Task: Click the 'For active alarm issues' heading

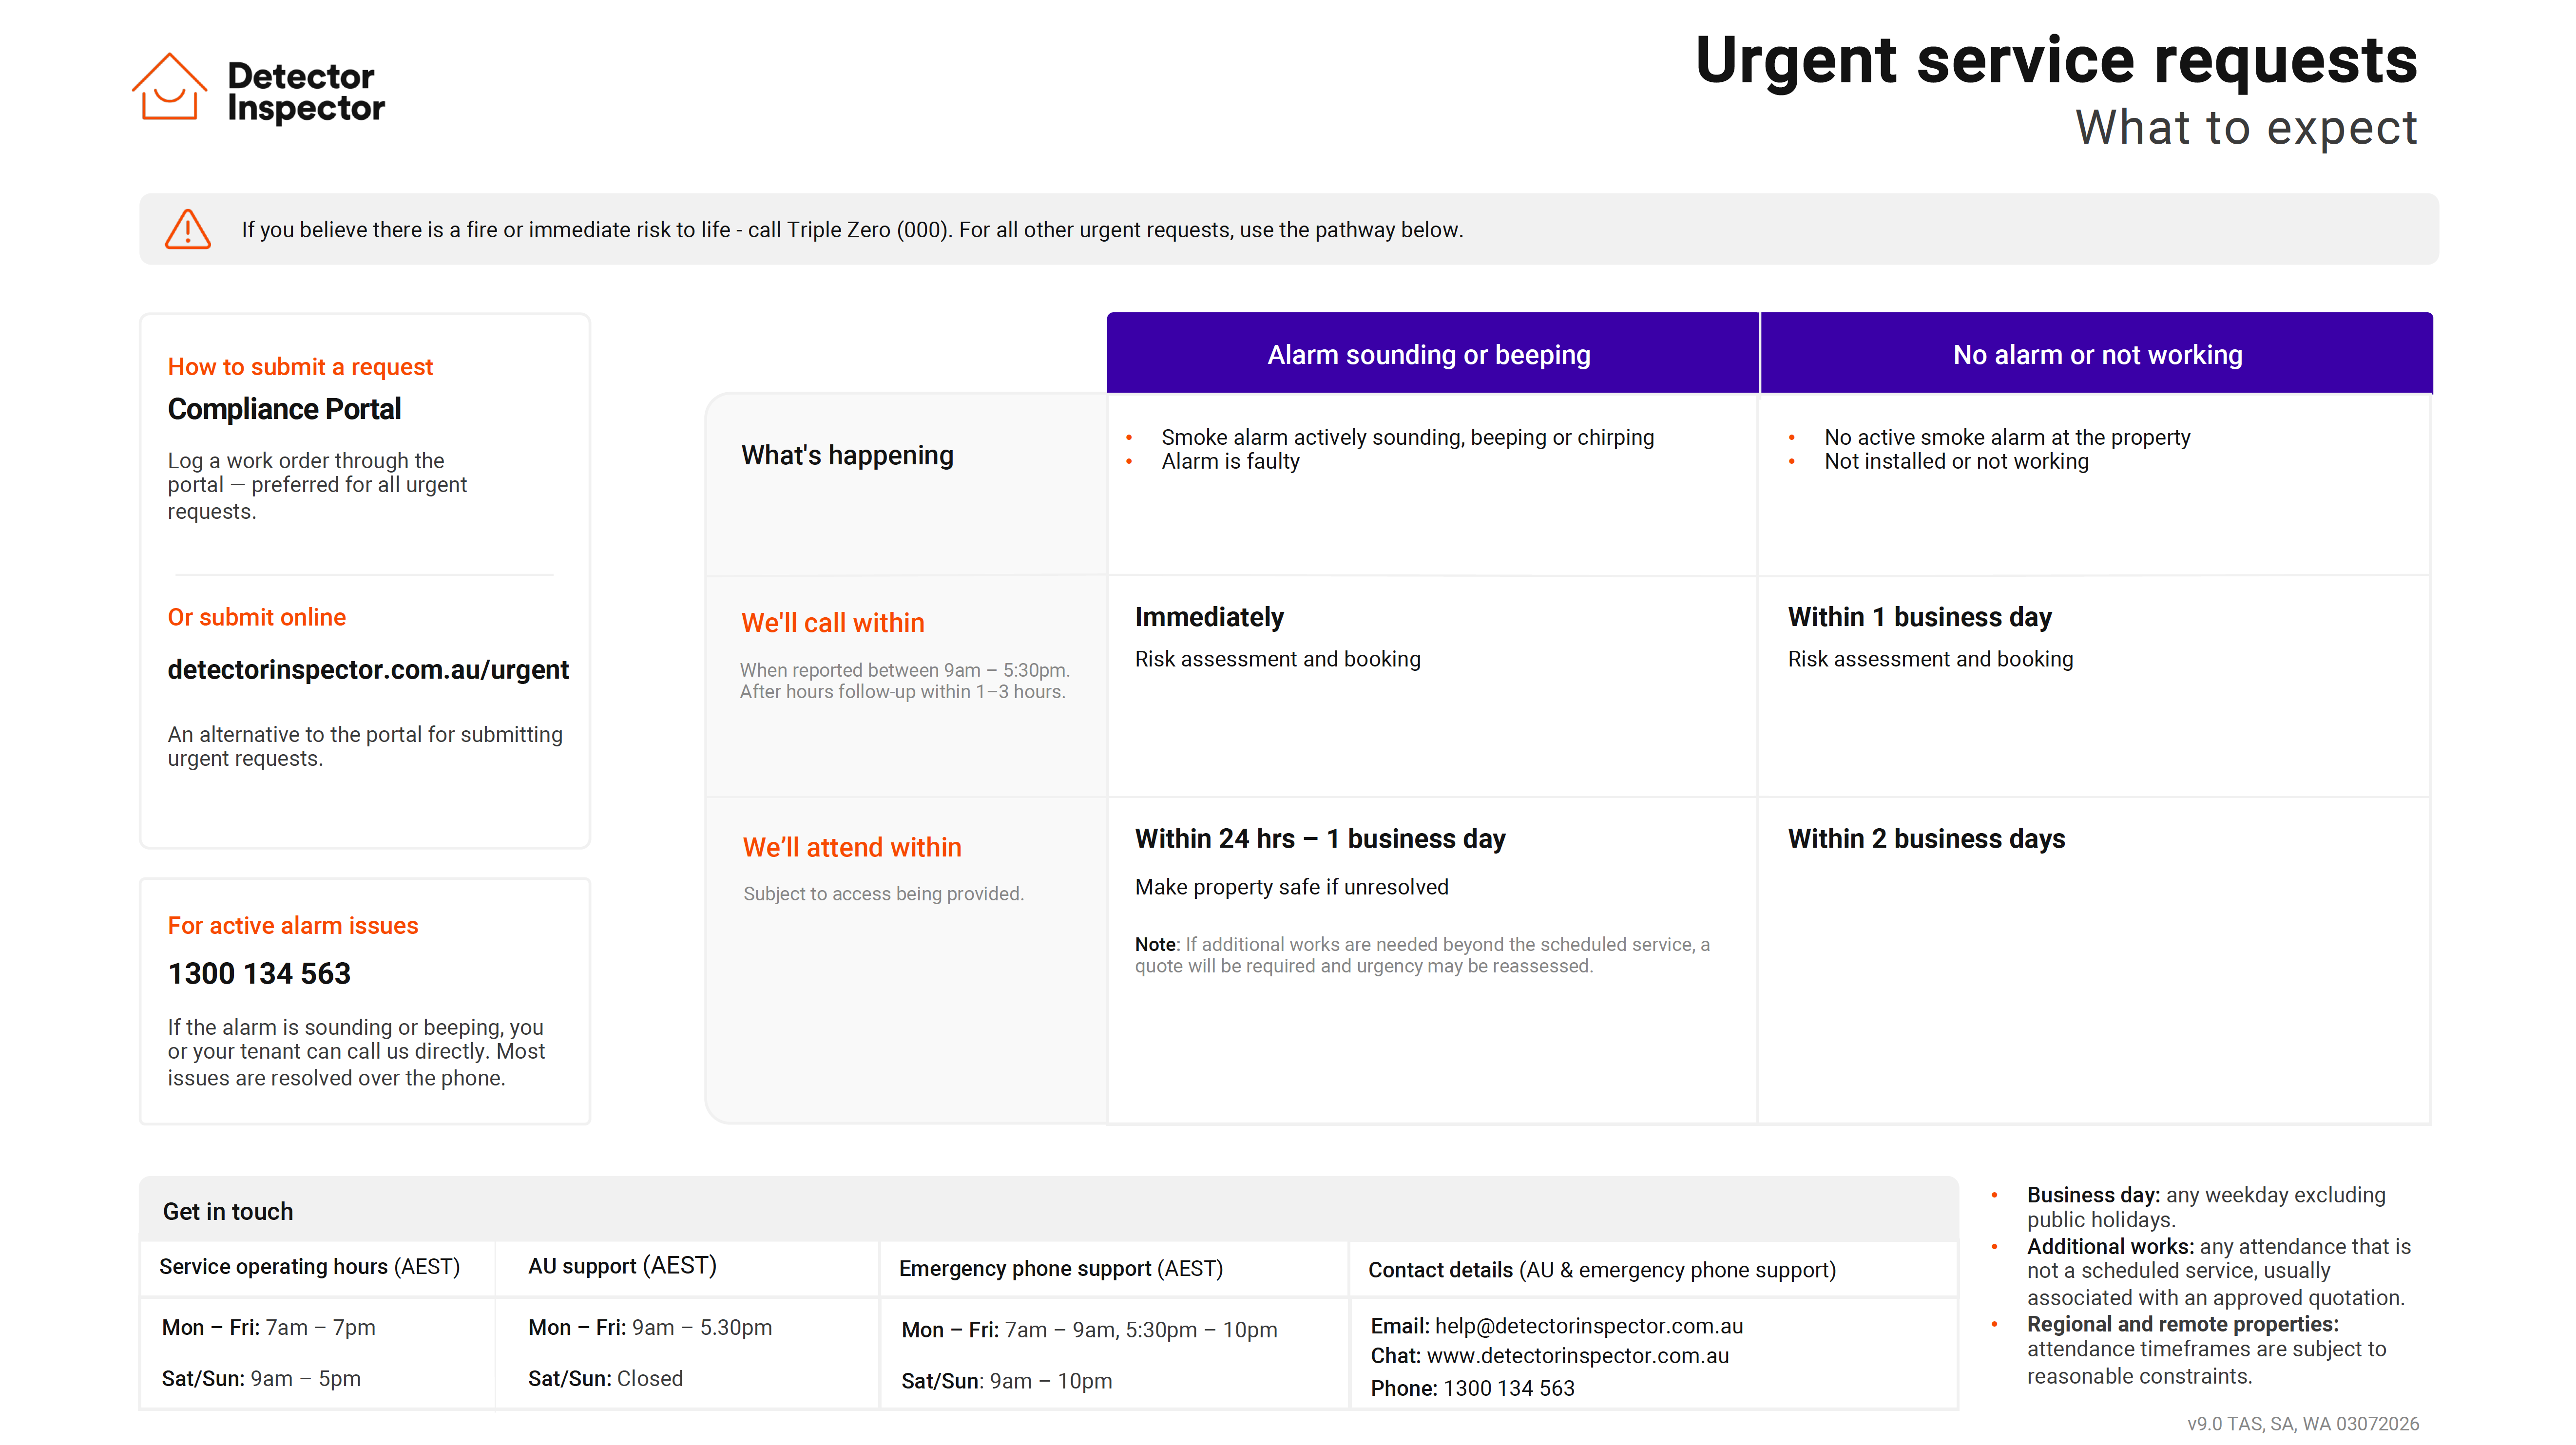Action: pyautogui.click(x=293, y=925)
